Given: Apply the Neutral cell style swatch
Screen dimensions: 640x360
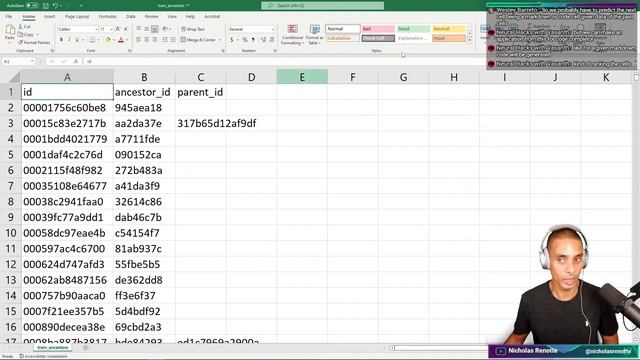Looking at the screenshot, I should (x=449, y=29).
